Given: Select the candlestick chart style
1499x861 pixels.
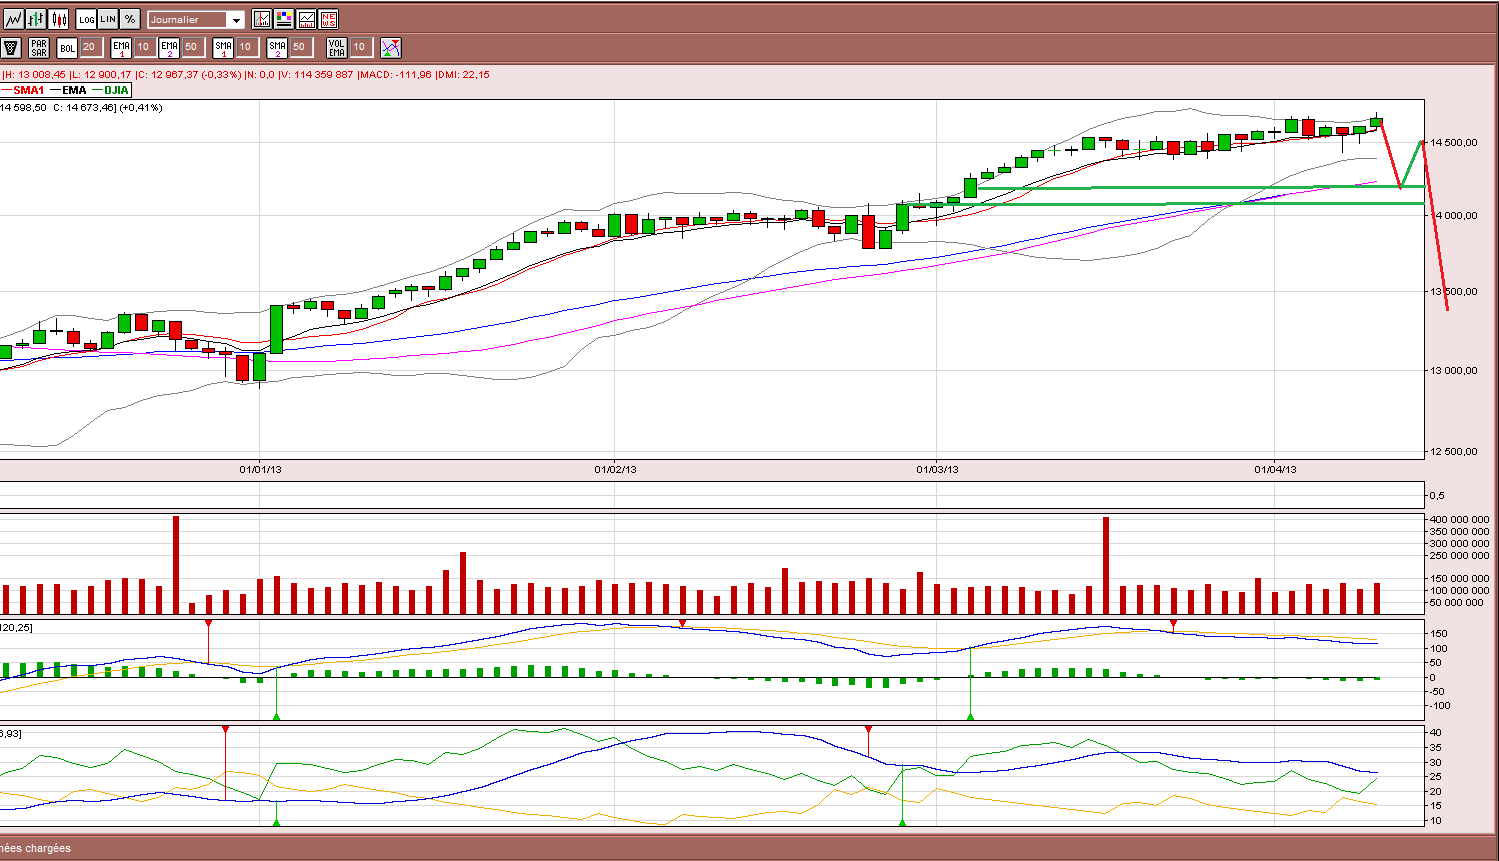Looking at the screenshot, I should pos(58,19).
